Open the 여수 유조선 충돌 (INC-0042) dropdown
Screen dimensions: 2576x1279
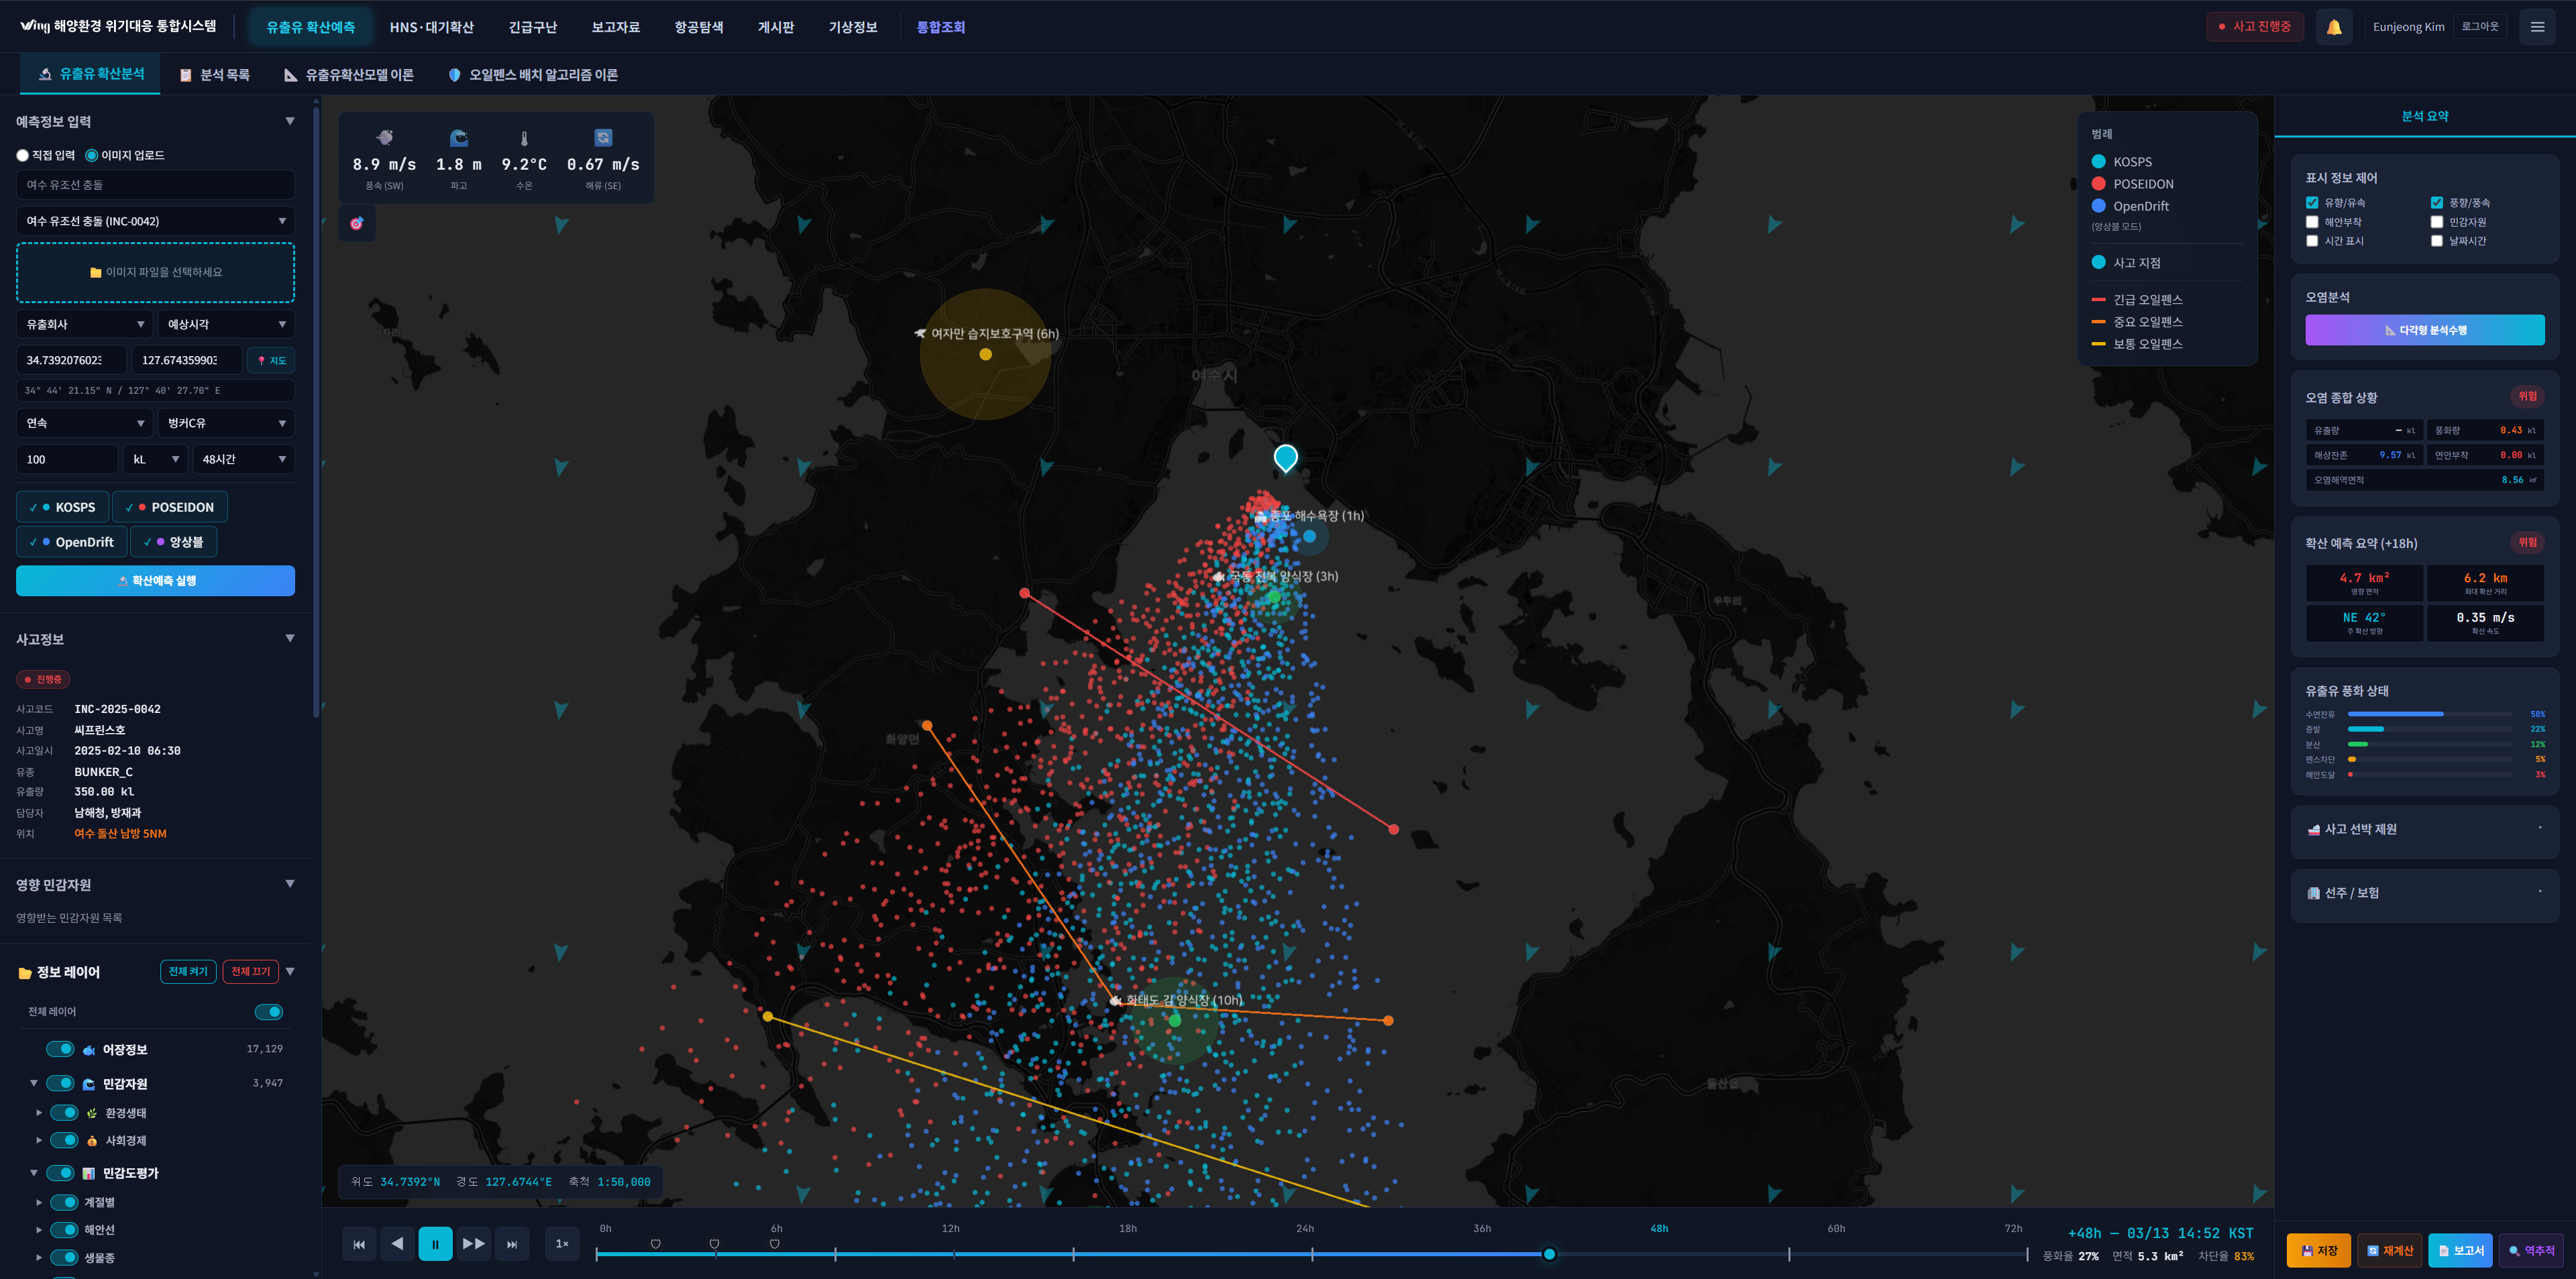coord(155,221)
